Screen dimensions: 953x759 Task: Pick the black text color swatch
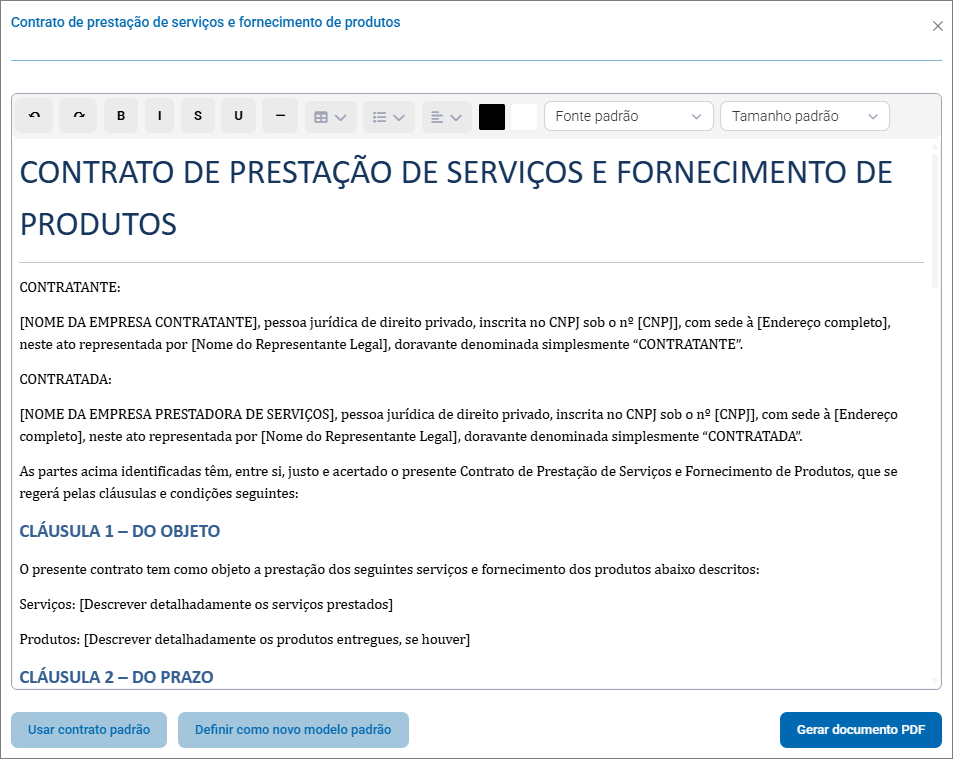[492, 117]
